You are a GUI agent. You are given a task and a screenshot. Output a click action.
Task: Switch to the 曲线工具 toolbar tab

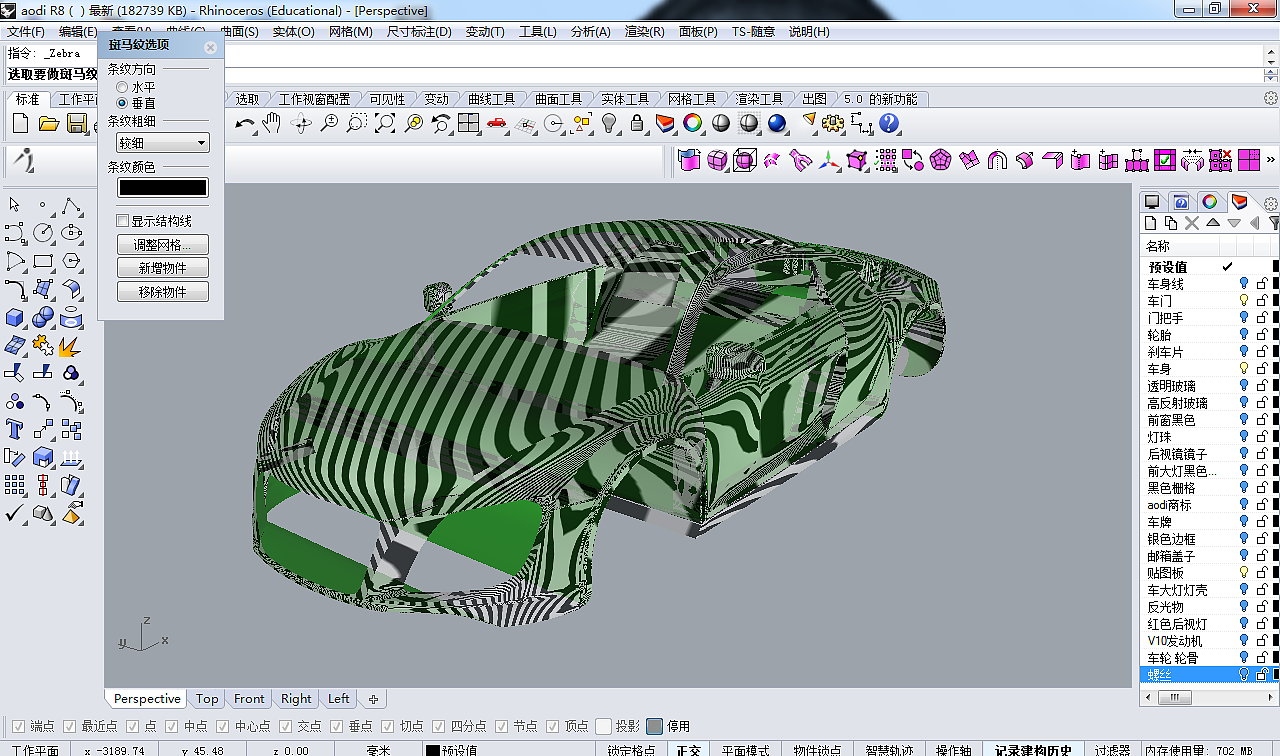click(x=491, y=99)
